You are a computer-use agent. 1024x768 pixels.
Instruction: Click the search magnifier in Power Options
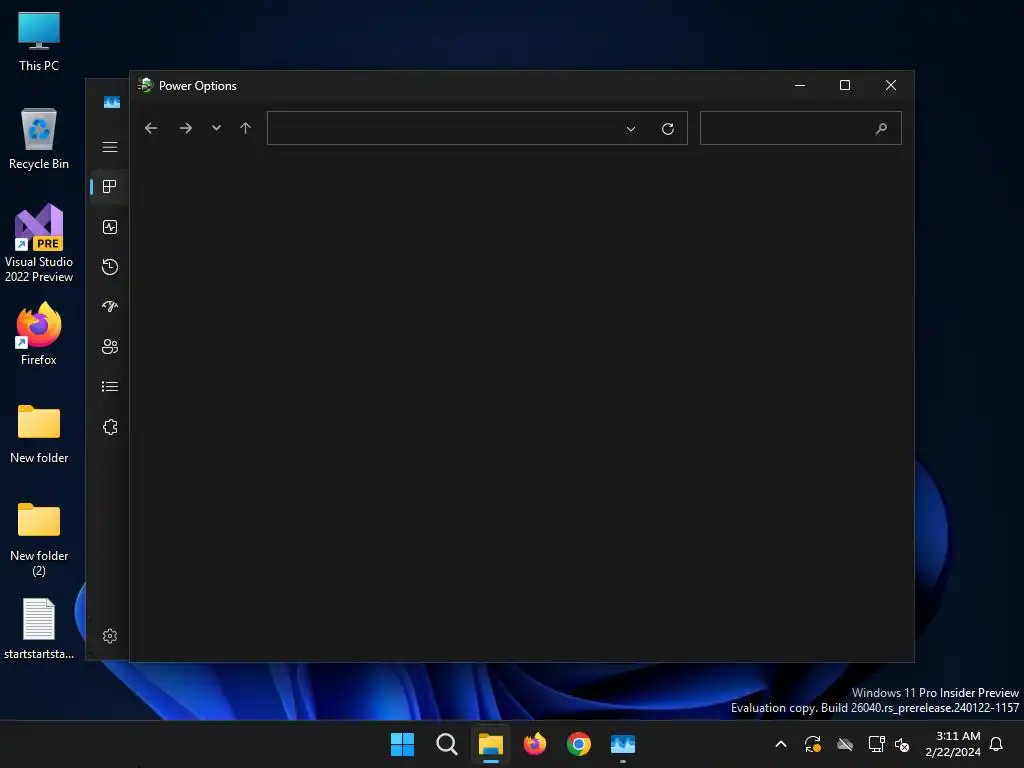[881, 129]
